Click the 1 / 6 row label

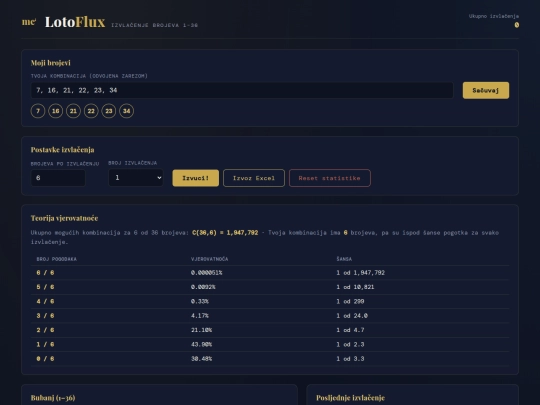pos(45,344)
